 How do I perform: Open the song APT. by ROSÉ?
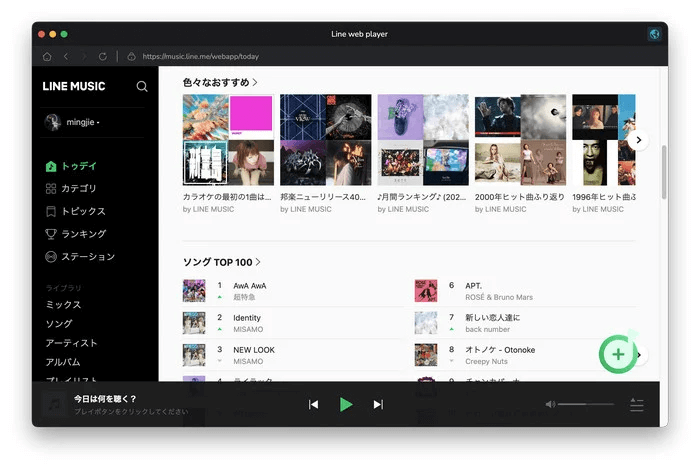click(x=474, y=285)
